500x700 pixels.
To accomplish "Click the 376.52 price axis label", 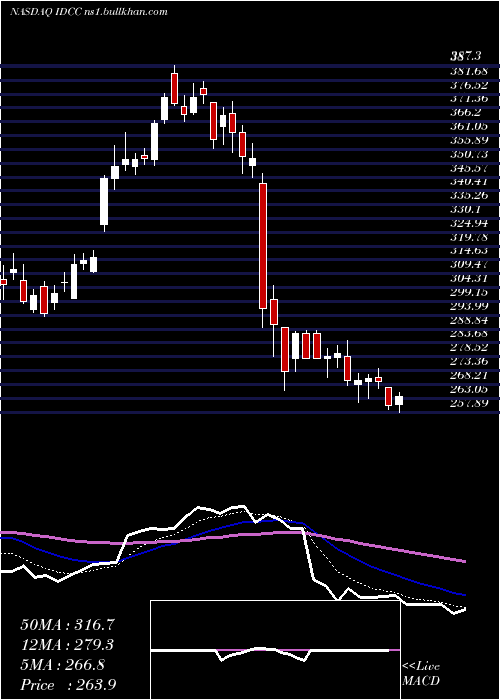I will [x=470, y=85].
